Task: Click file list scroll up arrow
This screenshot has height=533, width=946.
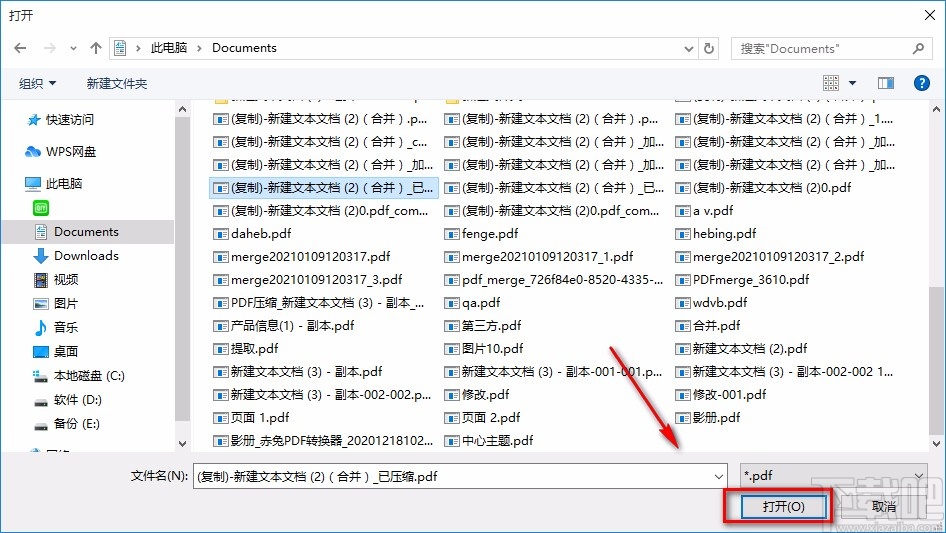Action: click(936, 109)
